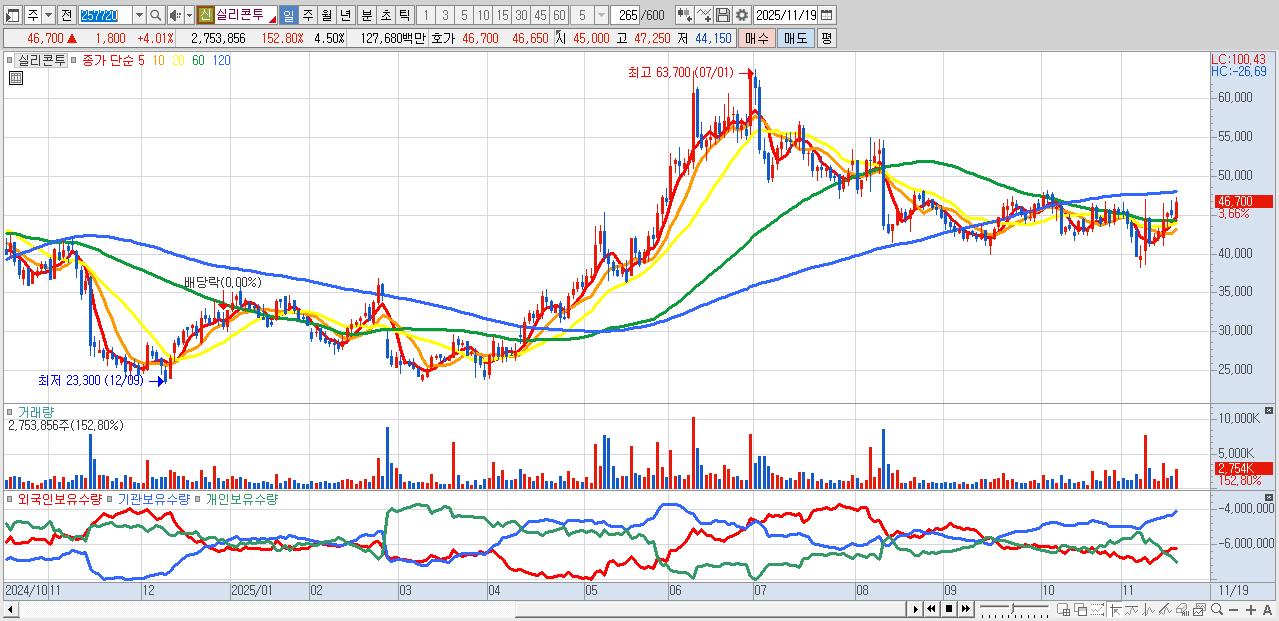The width and height of the screenshot is (1279, 621).
Task: Click the A text size icon
Action: [x=1267, y=610]
